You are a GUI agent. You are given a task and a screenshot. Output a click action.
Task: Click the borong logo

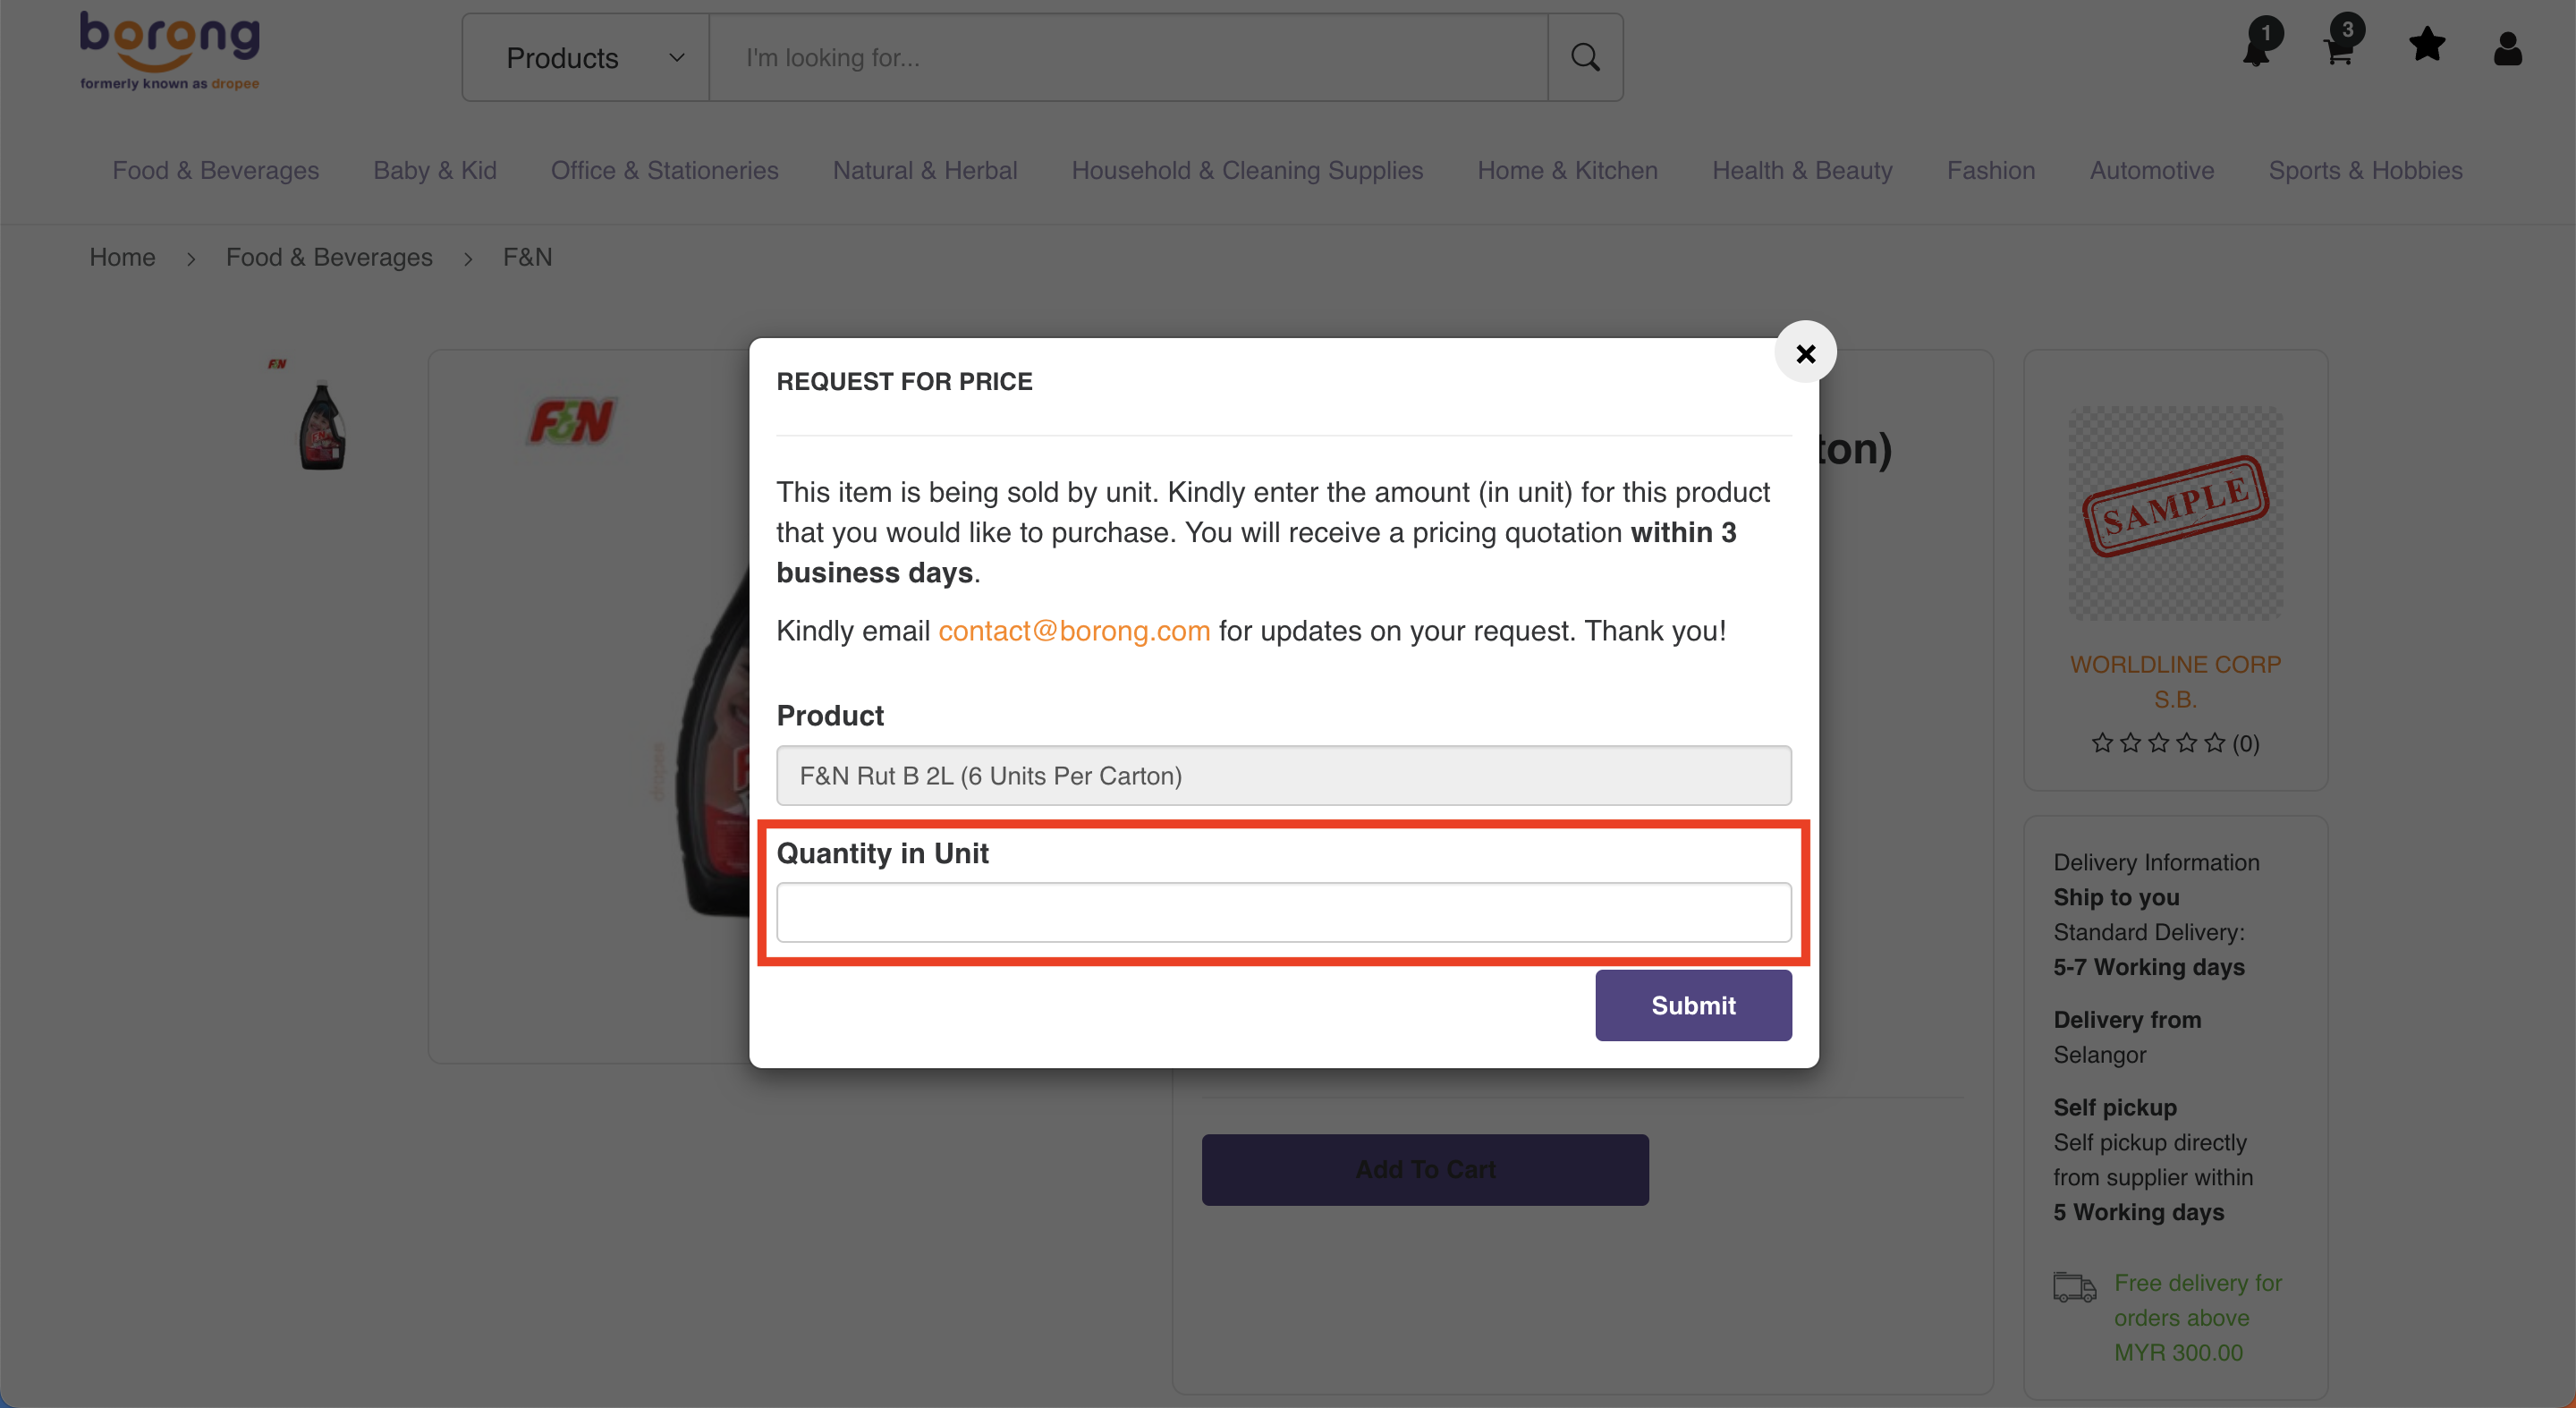coord(170,50)
